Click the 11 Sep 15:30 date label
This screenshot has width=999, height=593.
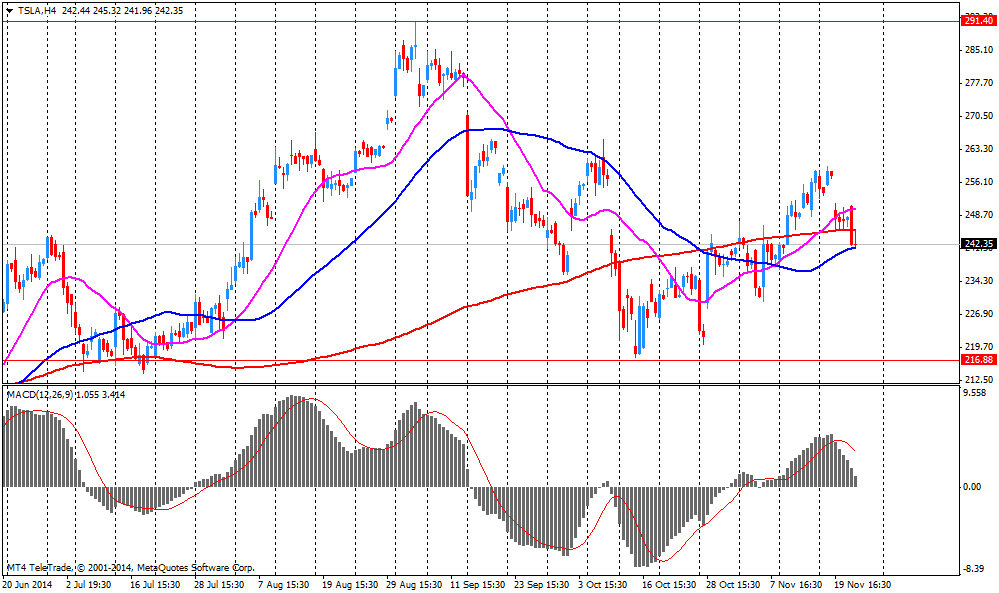pos(478,585)
